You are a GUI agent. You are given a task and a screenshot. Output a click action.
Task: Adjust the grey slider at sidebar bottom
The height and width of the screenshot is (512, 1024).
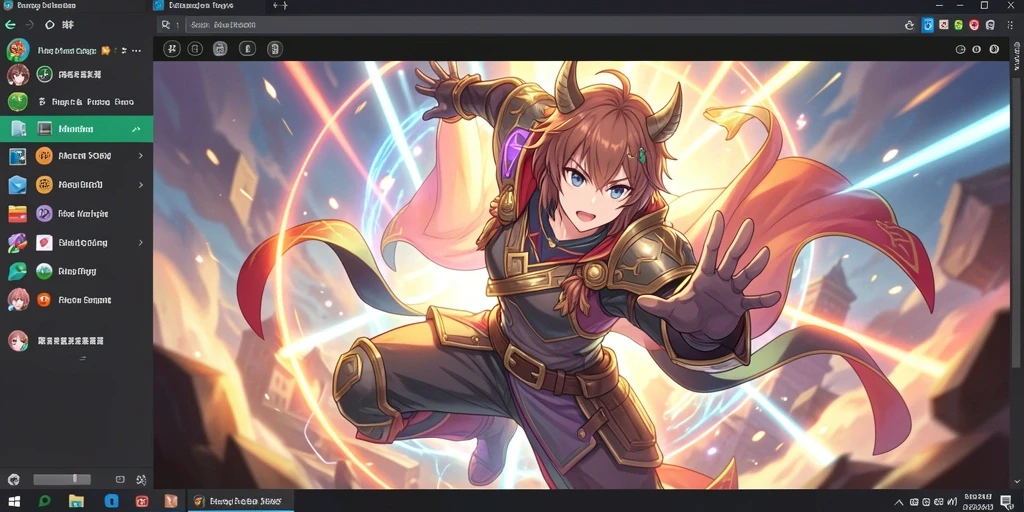[62, 479]
